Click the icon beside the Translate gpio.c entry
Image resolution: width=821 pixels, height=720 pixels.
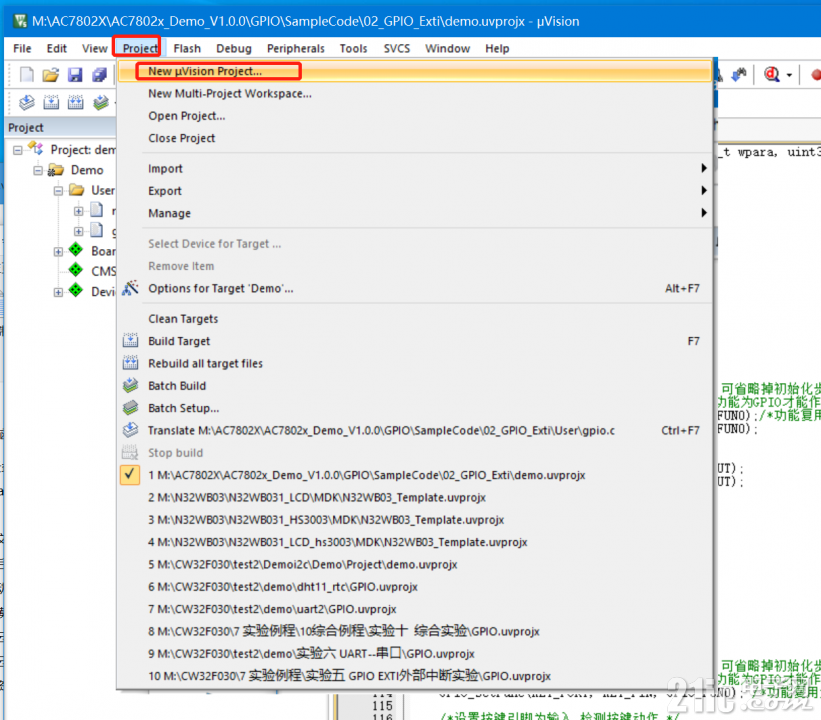130,430
